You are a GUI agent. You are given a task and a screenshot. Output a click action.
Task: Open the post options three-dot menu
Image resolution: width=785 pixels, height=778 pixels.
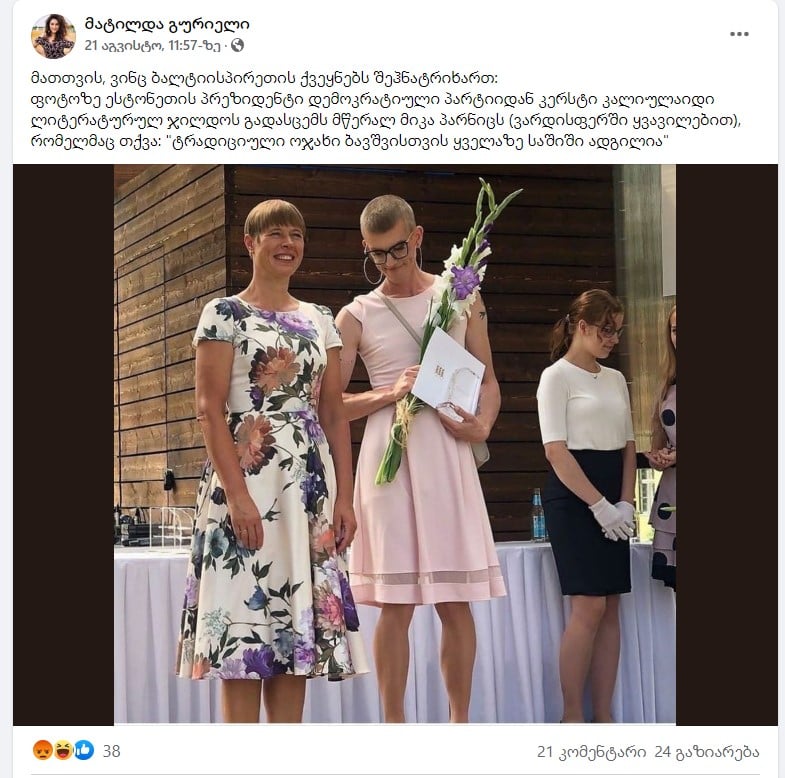739,34
